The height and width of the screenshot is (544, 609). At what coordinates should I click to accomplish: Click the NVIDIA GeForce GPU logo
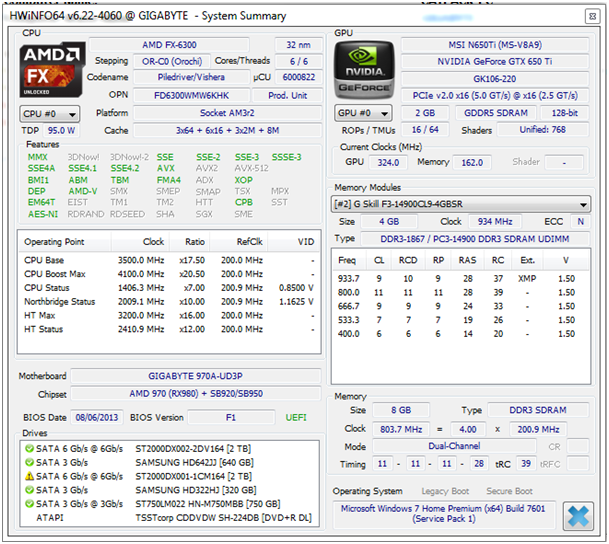(x=364, y=70)
